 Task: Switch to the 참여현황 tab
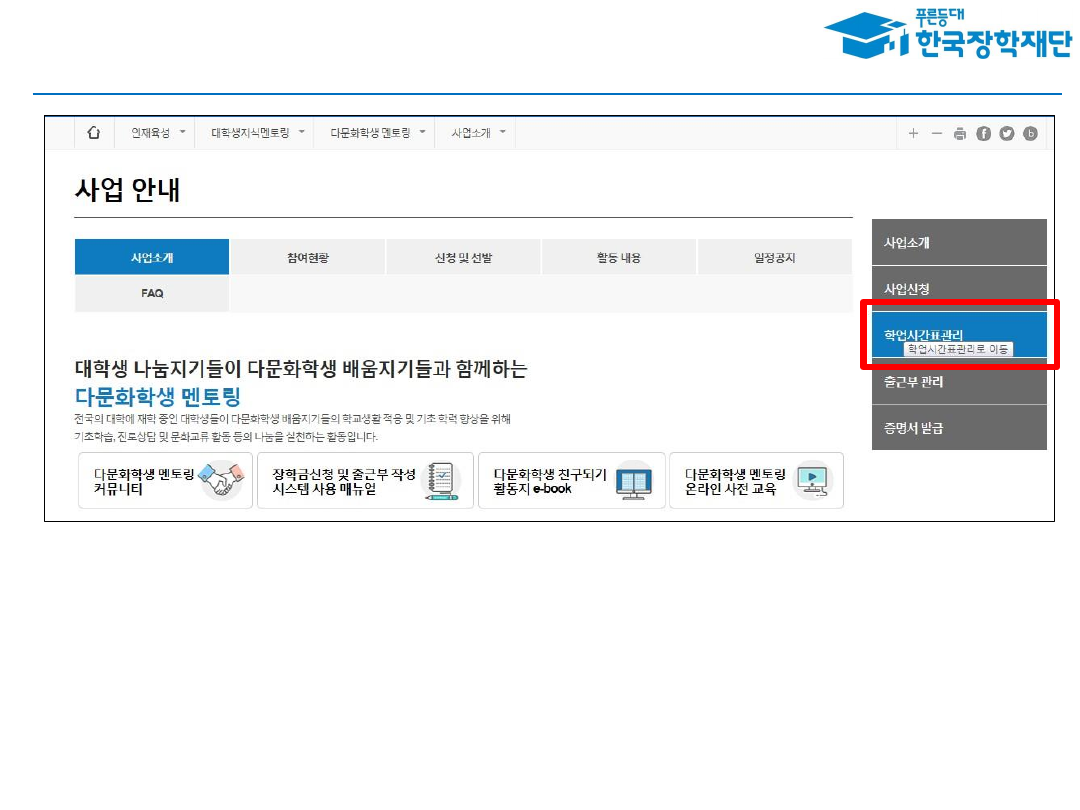[307, 258]
